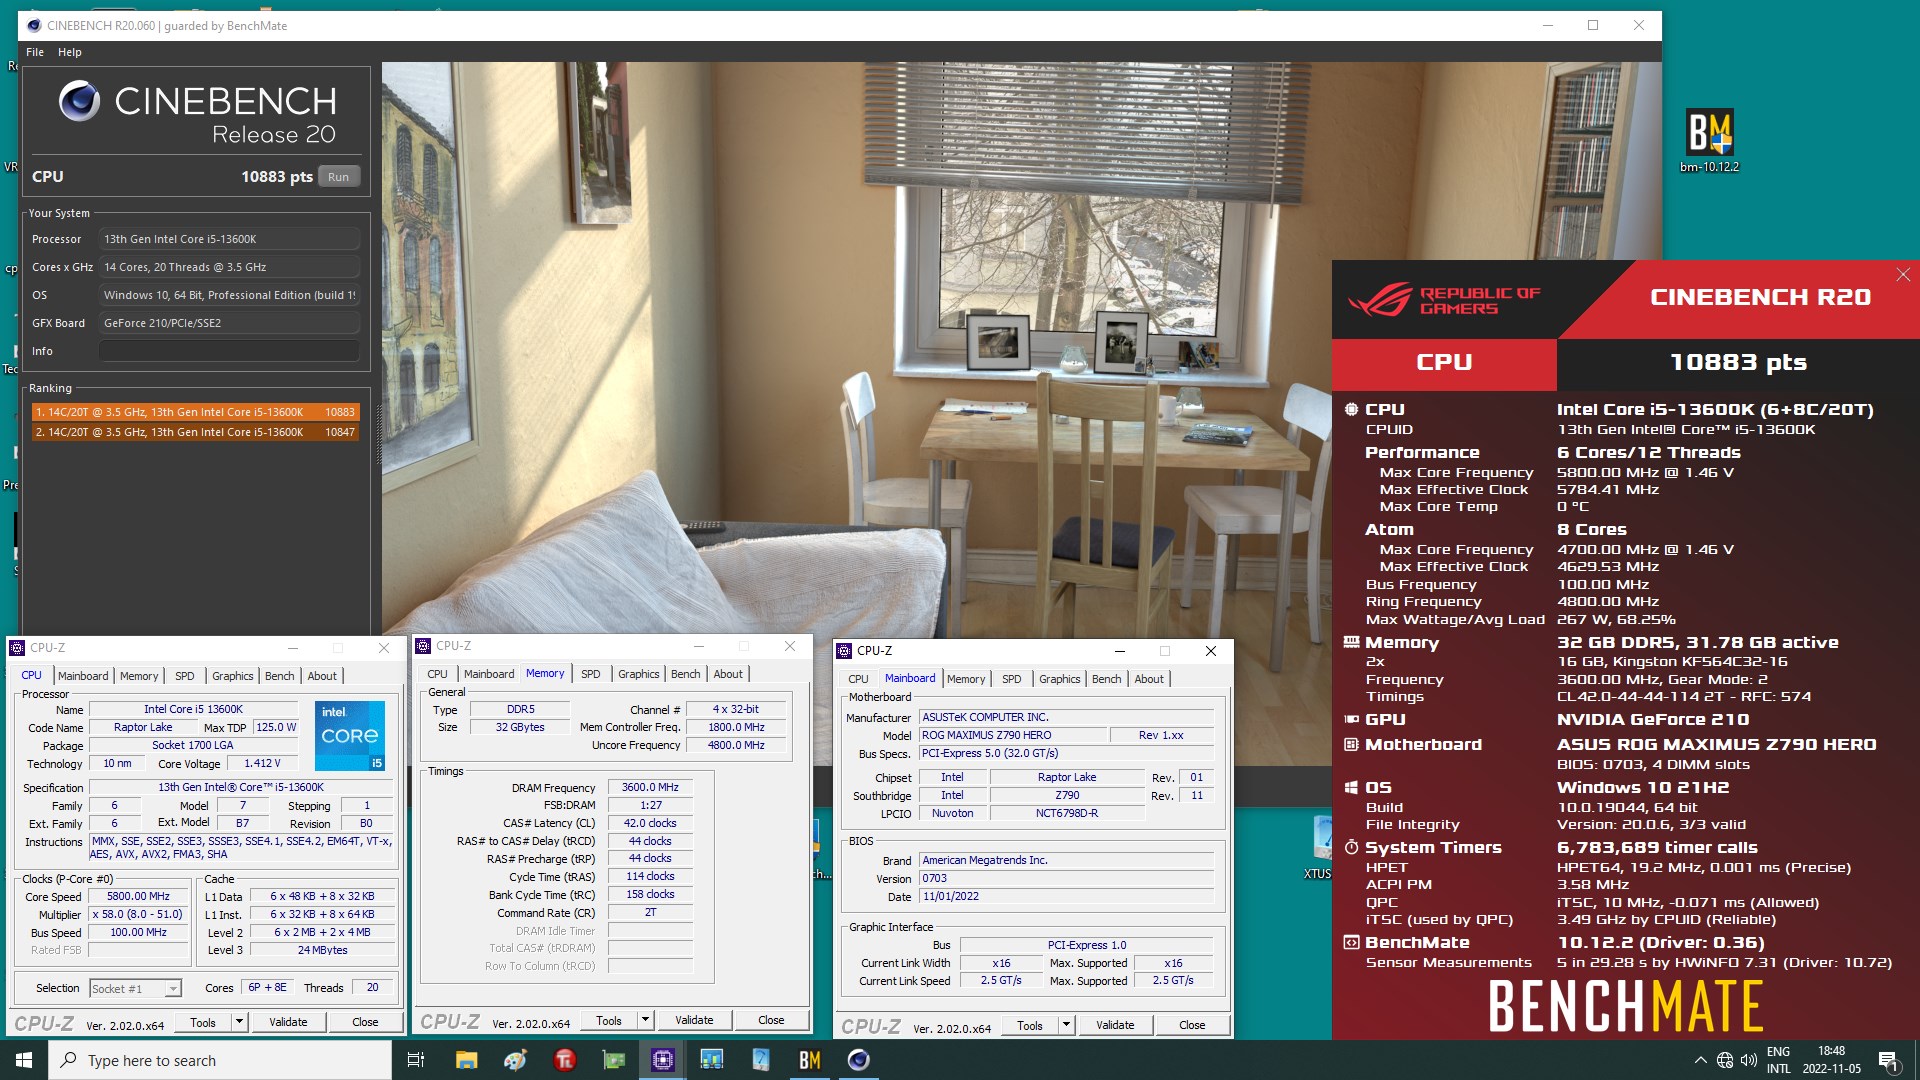
Task: Click the GPU card icon in BenchMate panel
Action: pos(1351,719)
